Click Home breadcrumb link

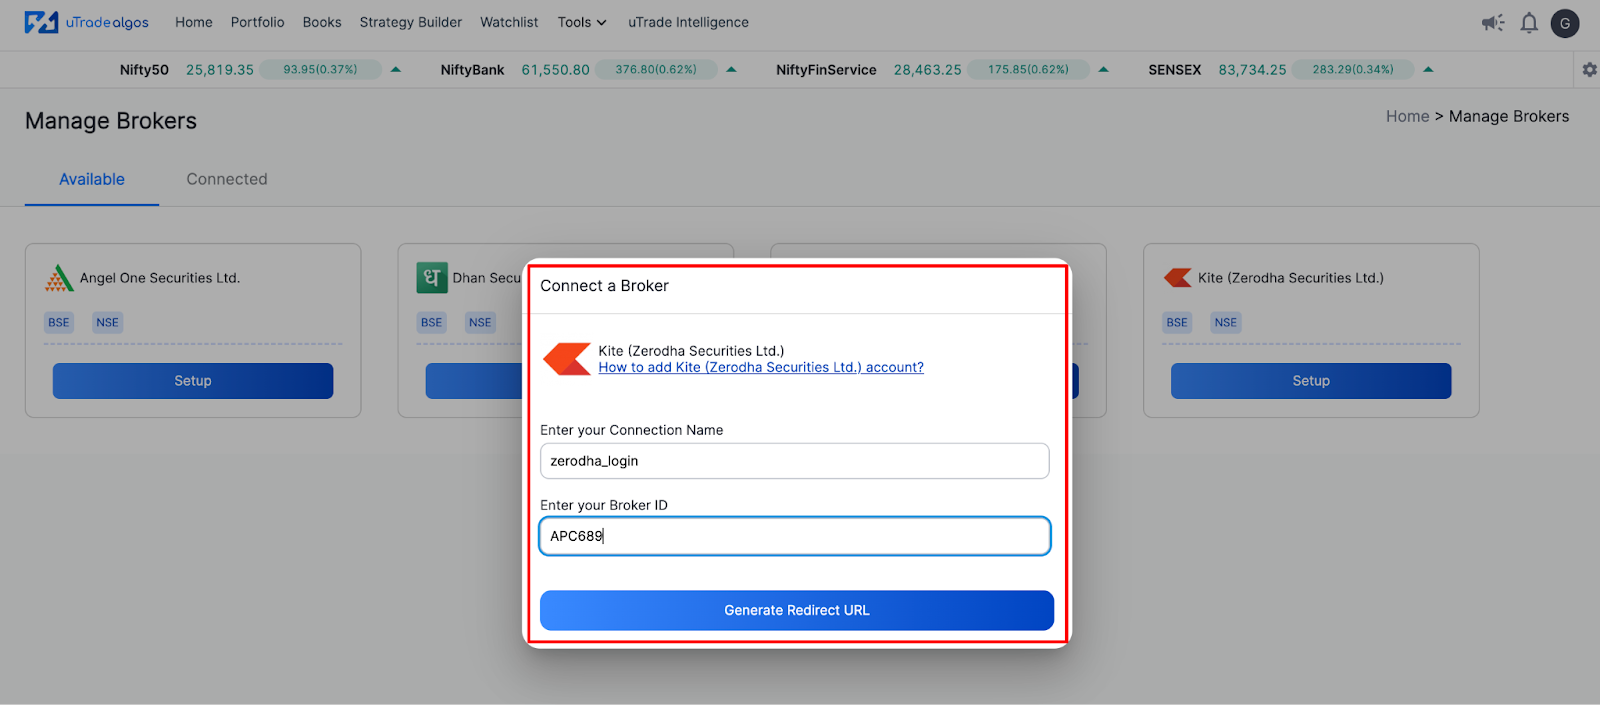click(x=1407, y=116)
